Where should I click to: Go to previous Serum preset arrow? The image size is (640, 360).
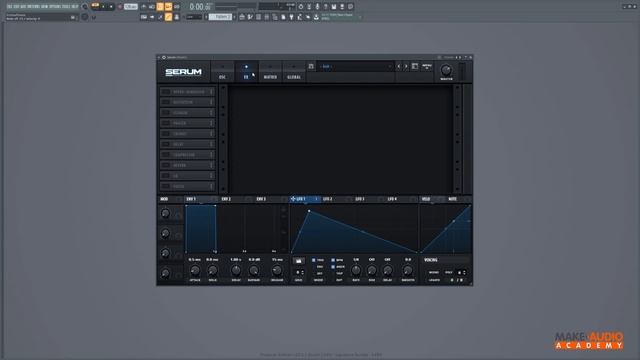pyautogui.click(x=399, y=66)
